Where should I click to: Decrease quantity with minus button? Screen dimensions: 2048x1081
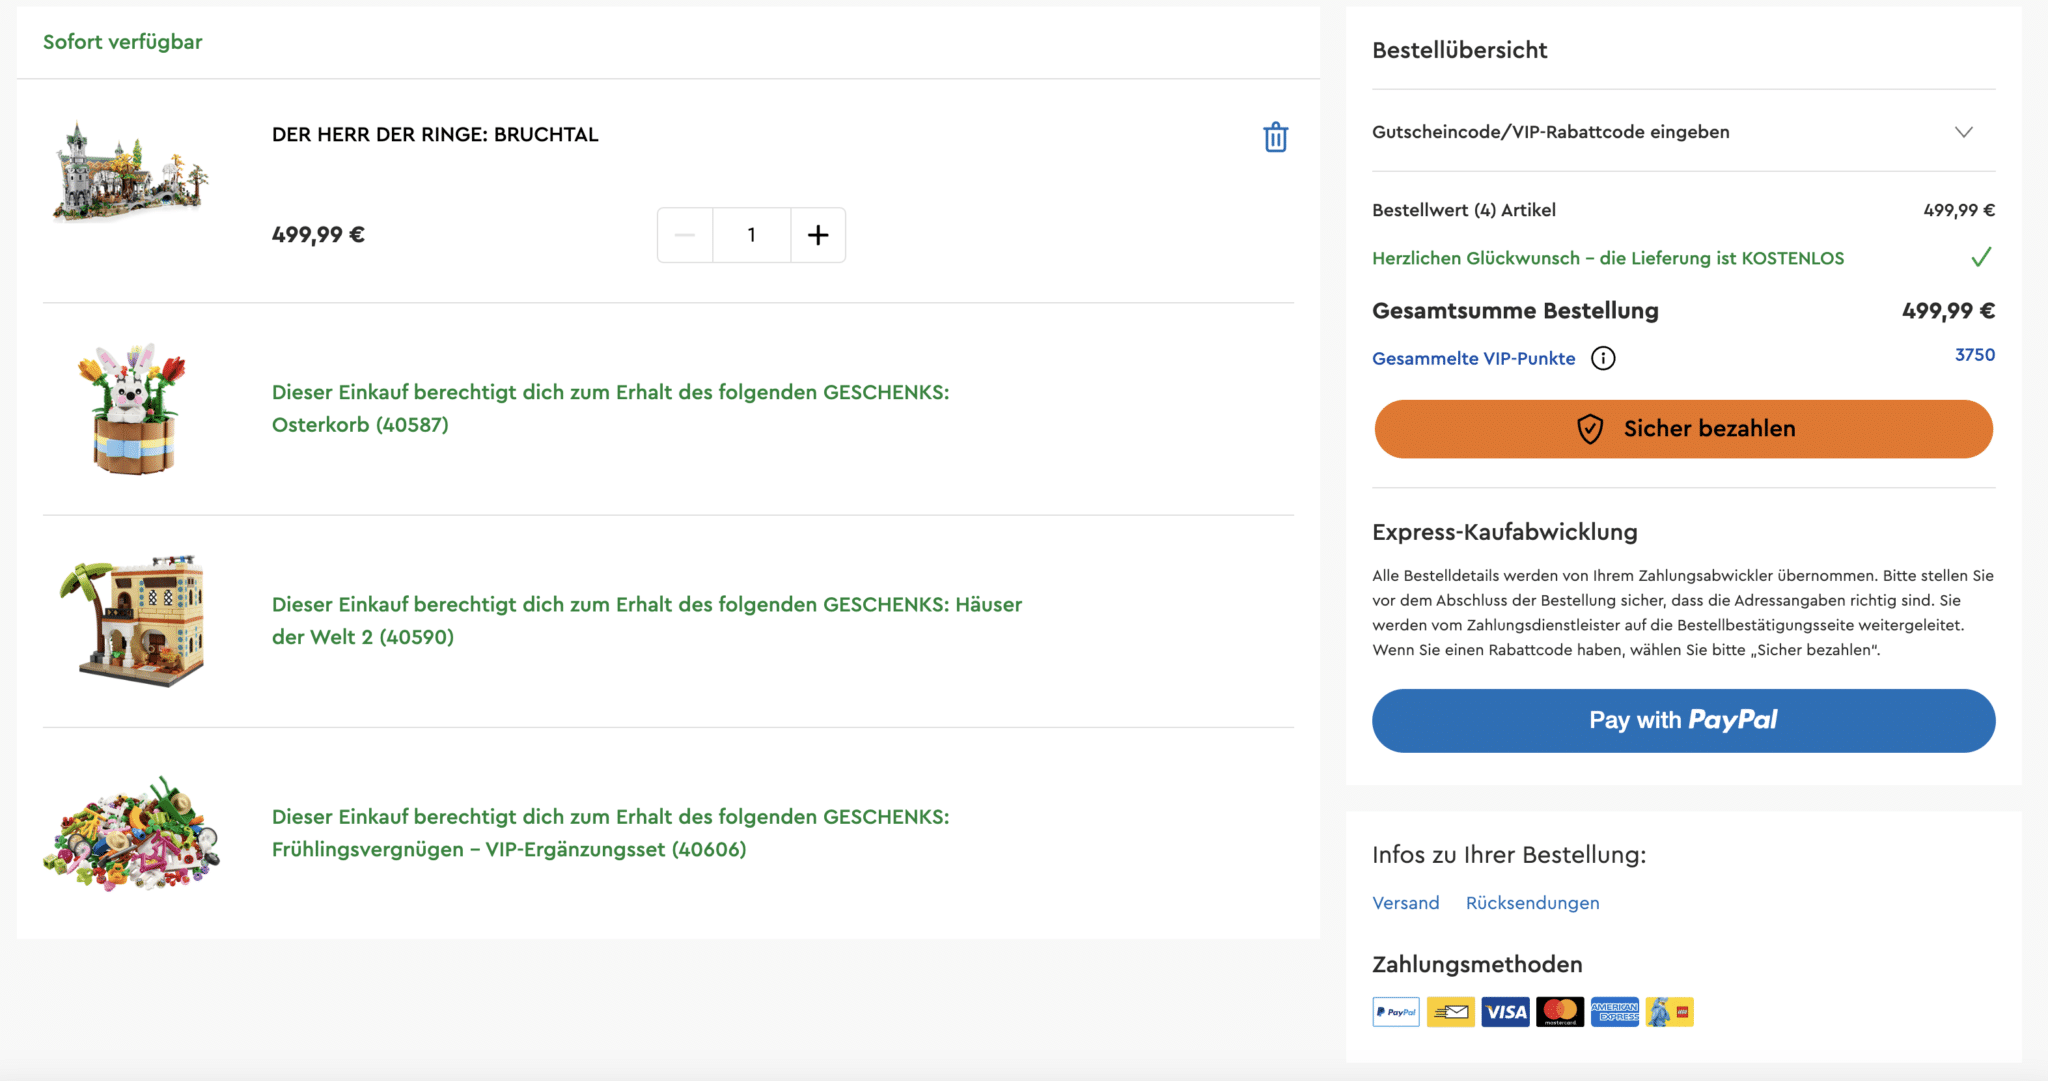pos(685,235)
